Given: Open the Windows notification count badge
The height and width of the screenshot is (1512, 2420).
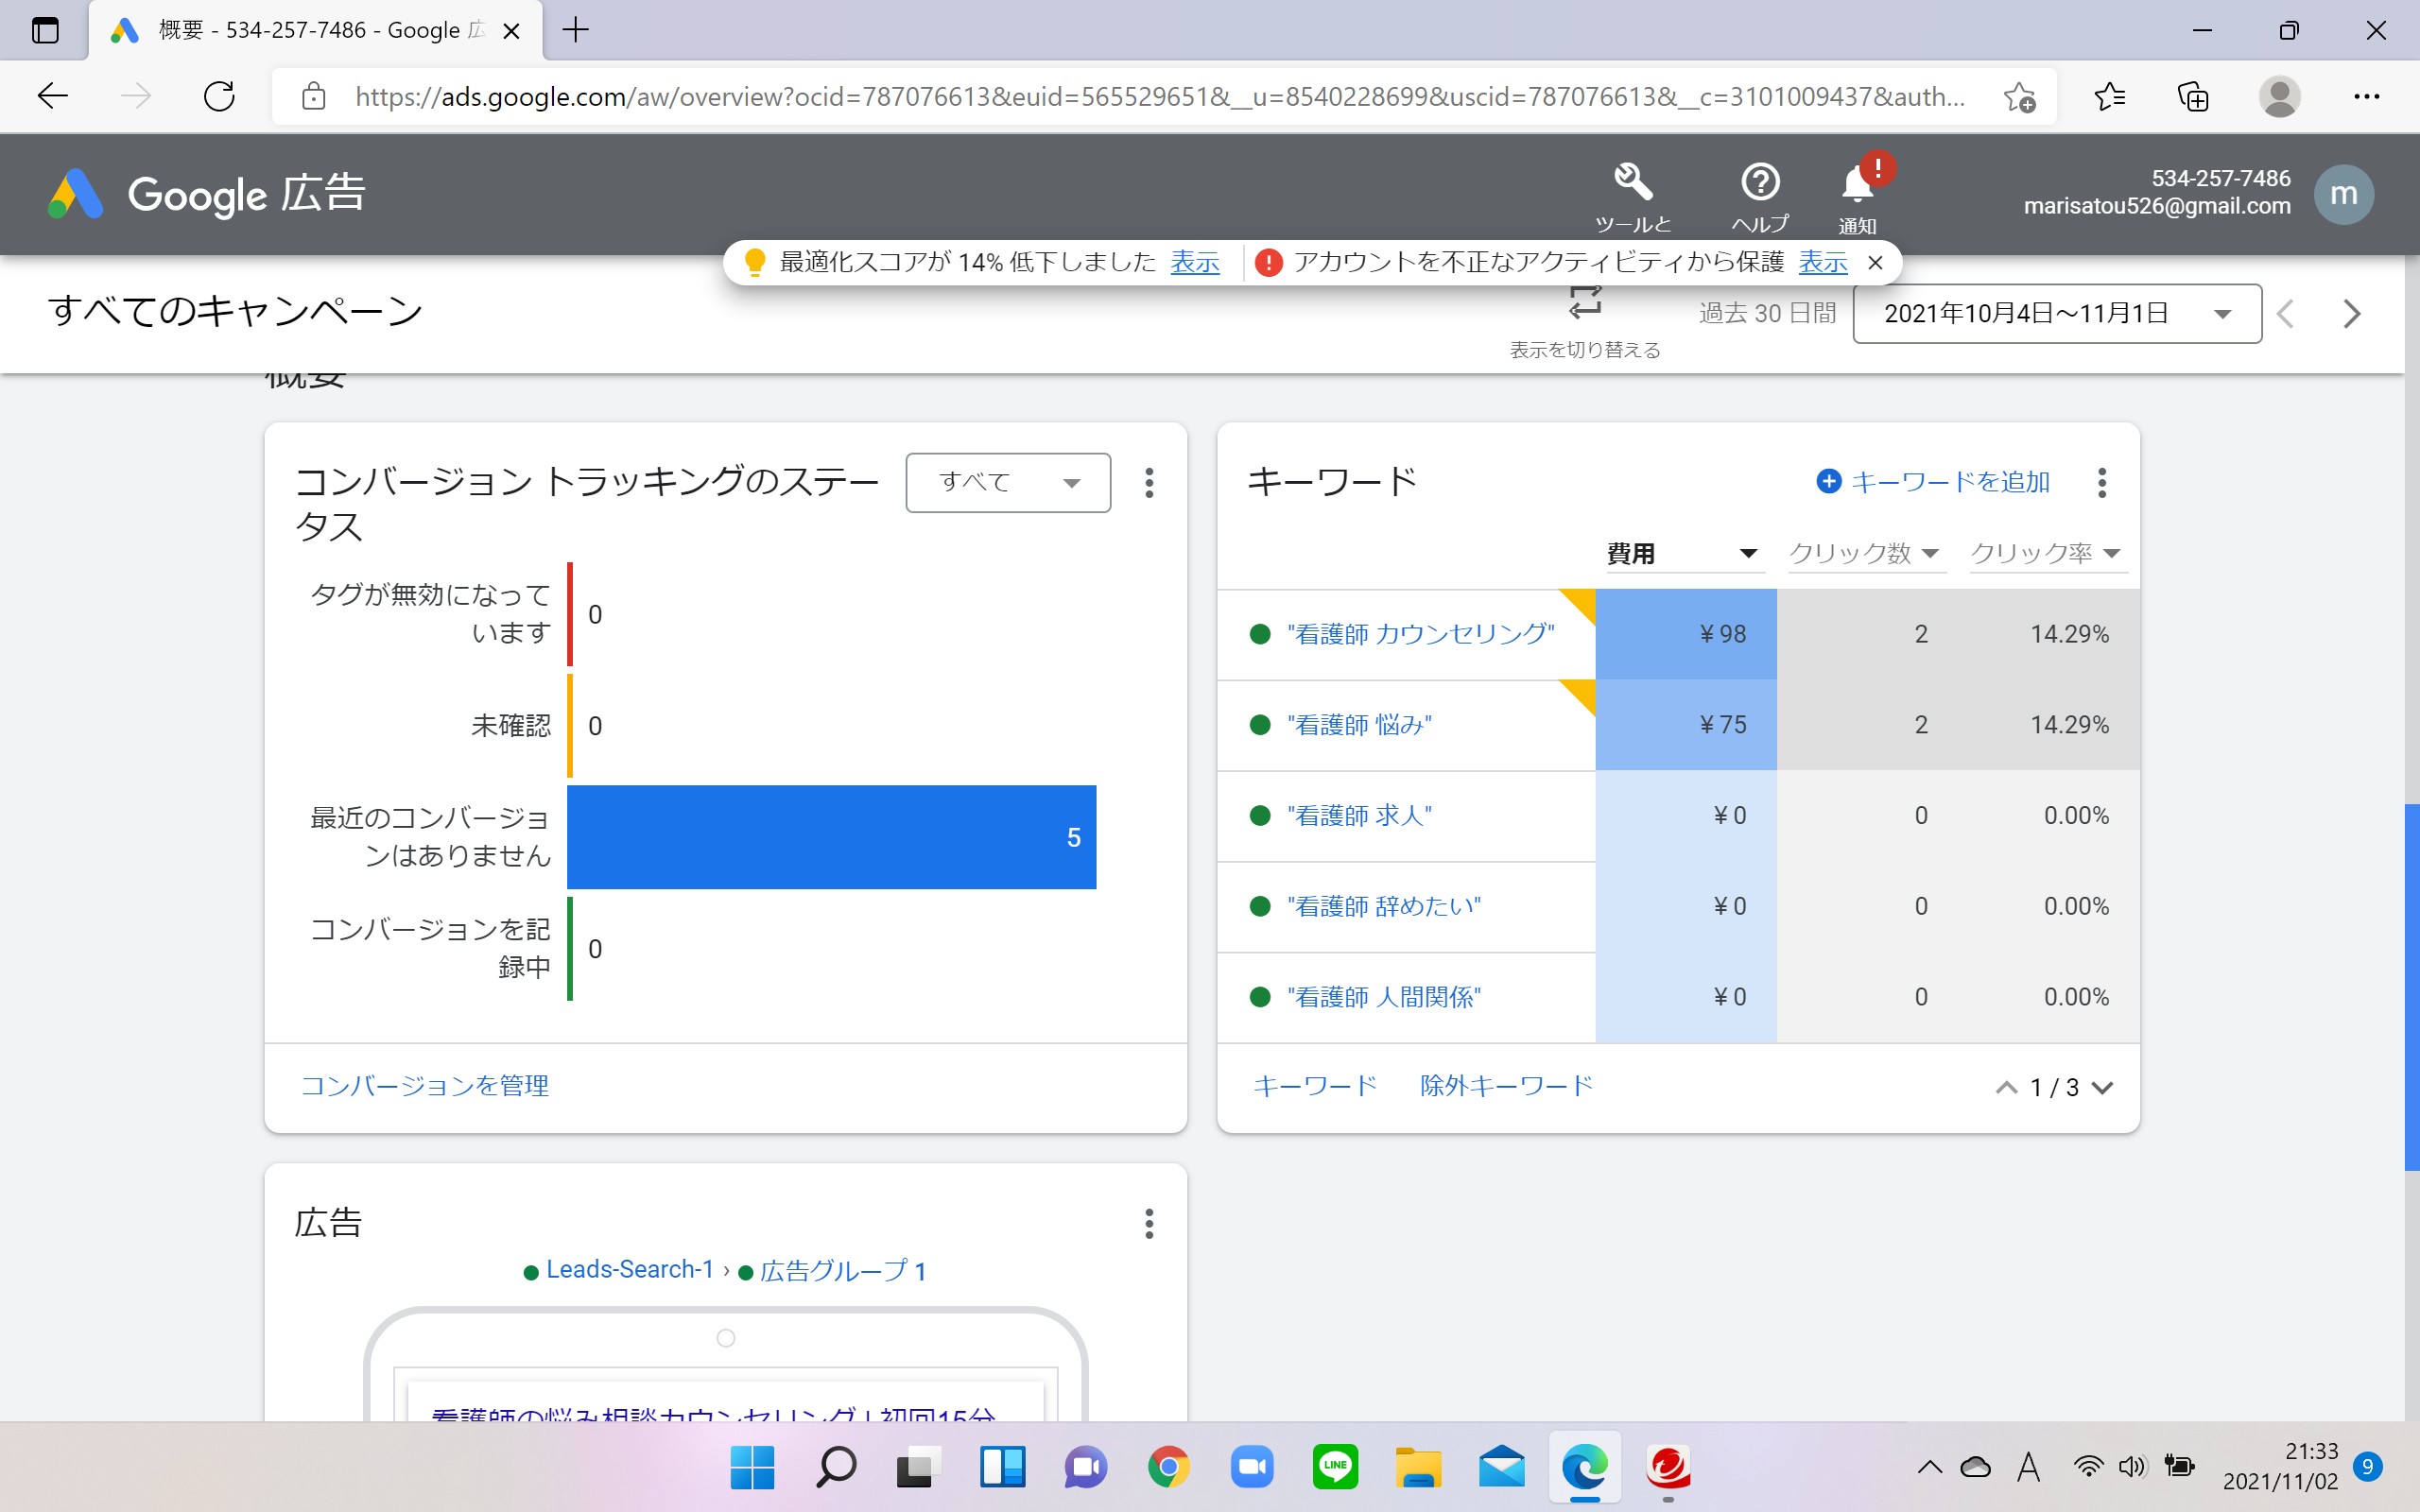Looking at the screenshot, I should tap(2366, 1467).
